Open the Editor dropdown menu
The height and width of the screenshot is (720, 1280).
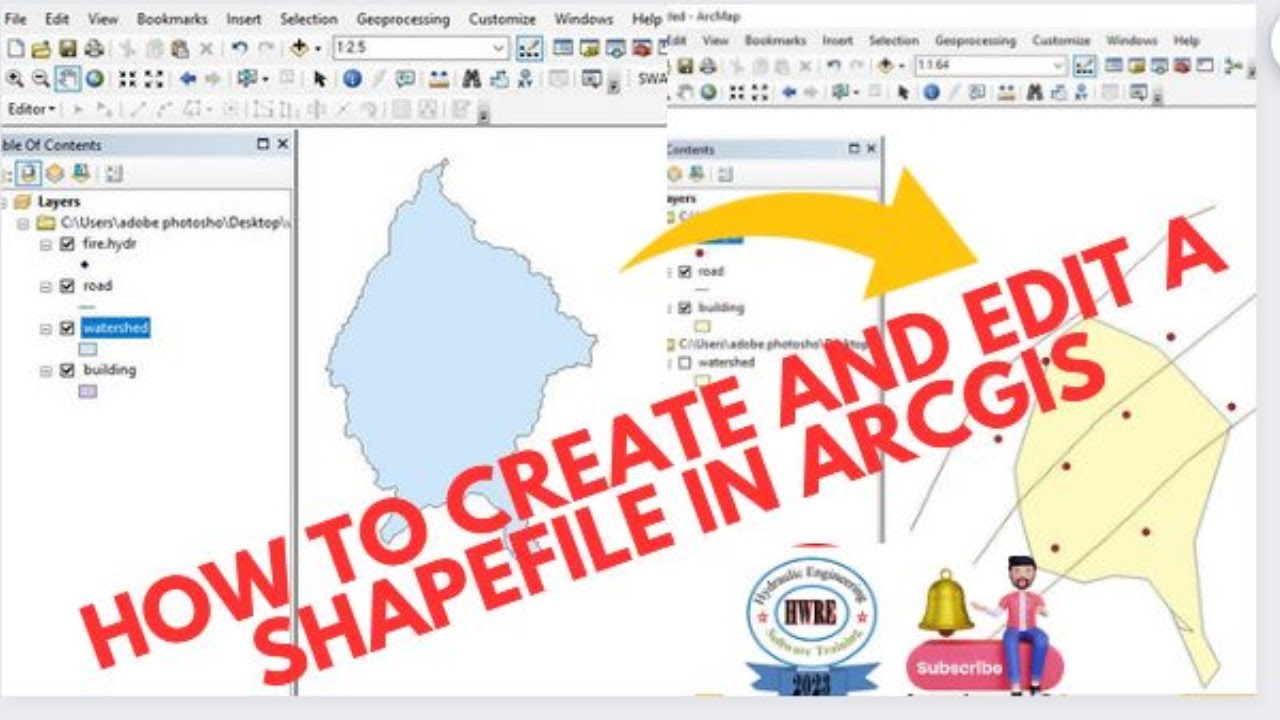[32, 109]
